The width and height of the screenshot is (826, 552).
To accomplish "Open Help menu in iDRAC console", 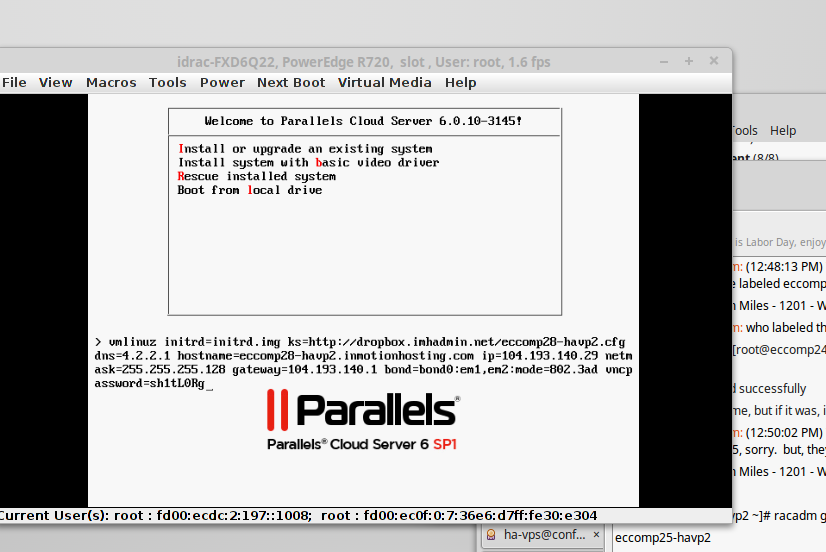I will [x=461, y=82].
